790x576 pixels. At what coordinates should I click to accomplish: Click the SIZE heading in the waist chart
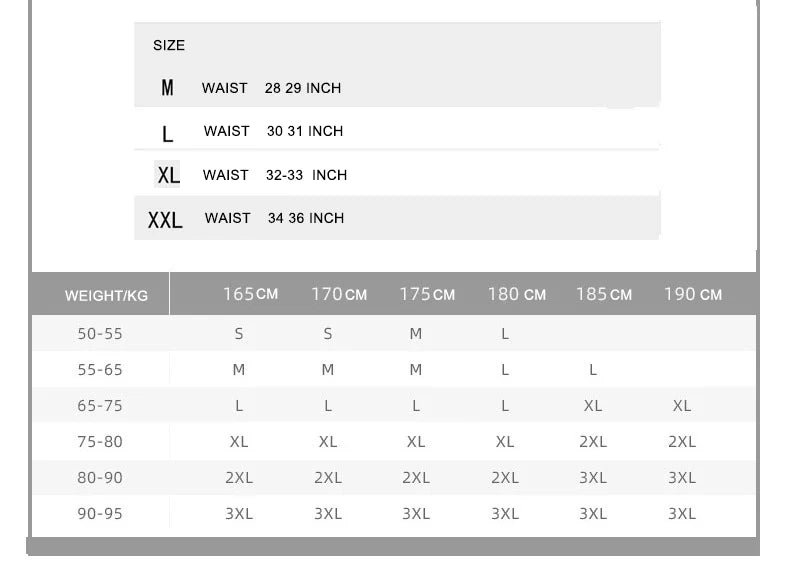pyautogui.click(x=169, y=45)
